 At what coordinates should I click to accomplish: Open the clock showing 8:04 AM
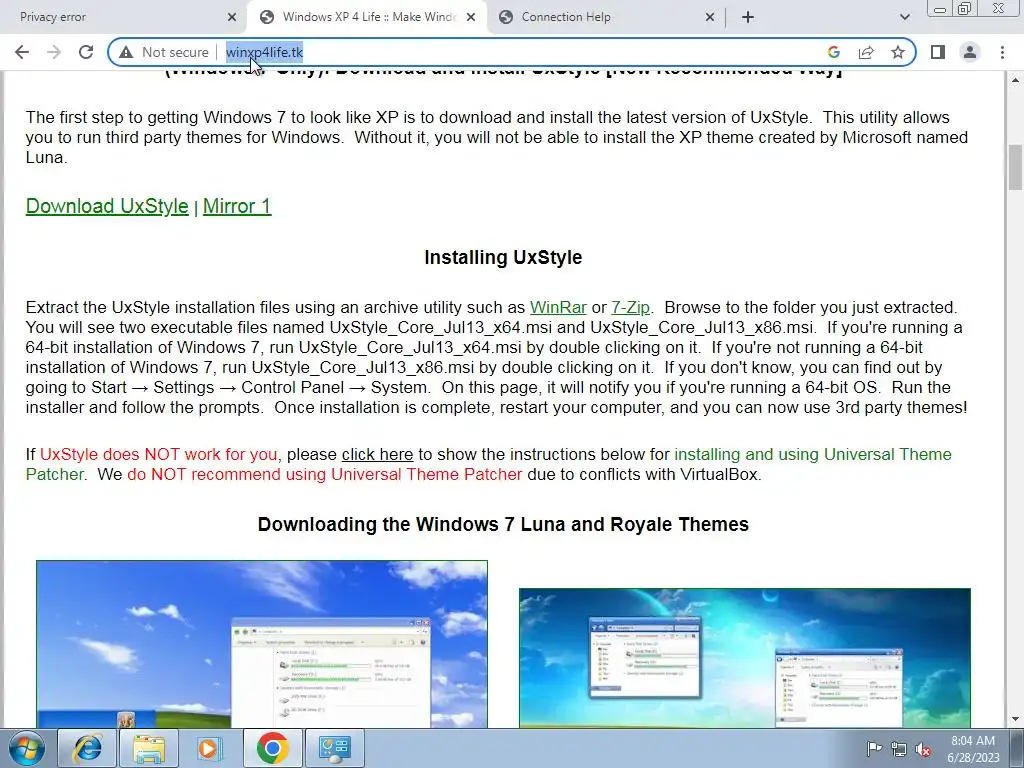click(973, 749)
